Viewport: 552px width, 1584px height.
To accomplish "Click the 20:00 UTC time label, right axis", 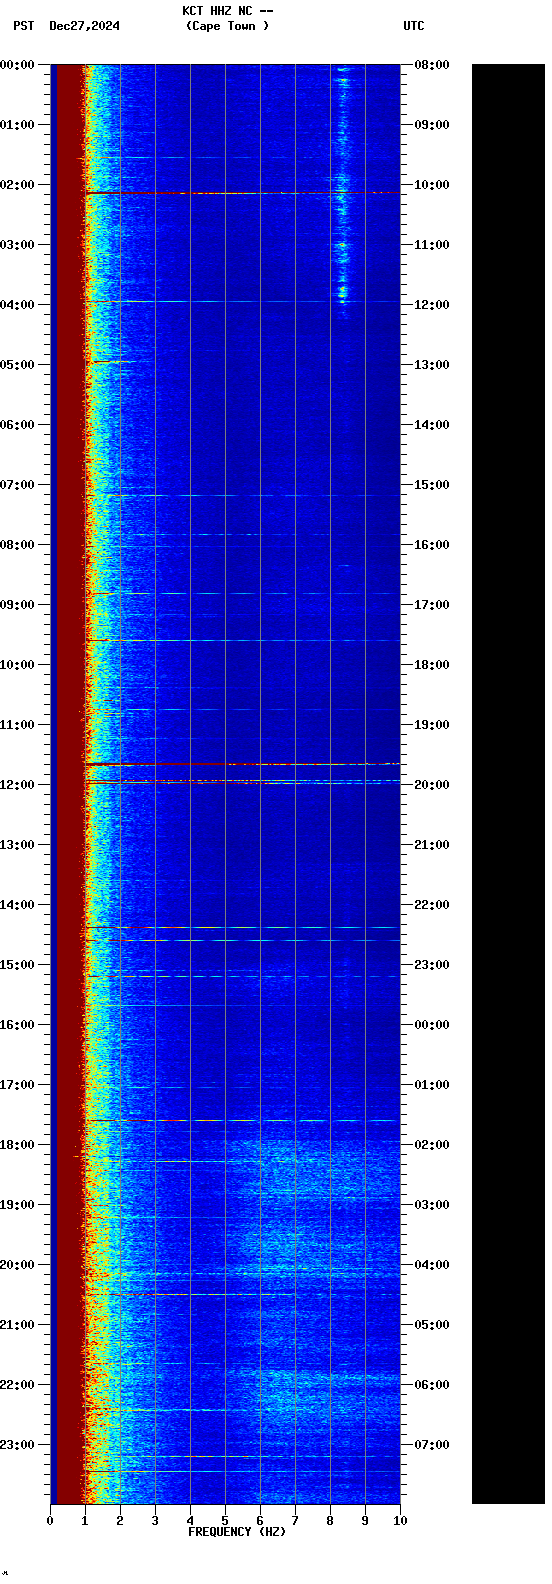I will pyautogui.click(x=432, y=785).
